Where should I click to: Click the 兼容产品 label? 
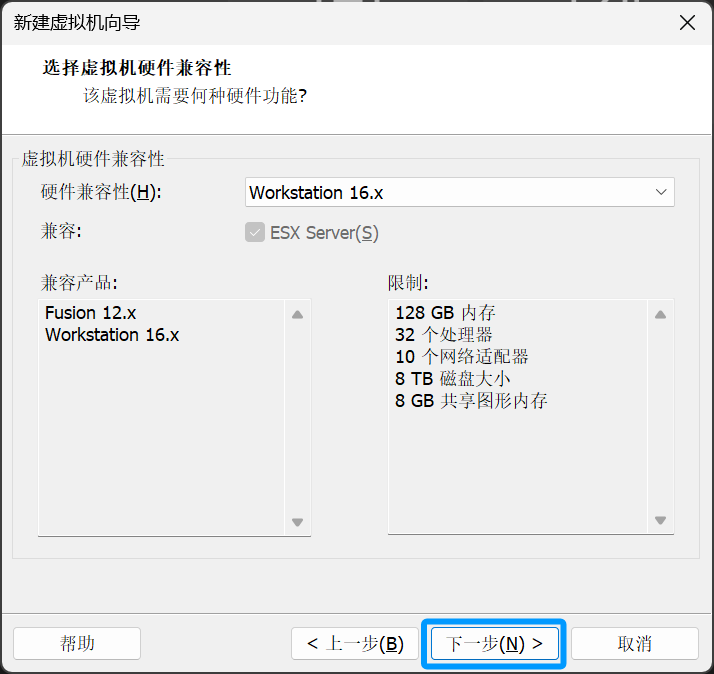pyautogui.click(x=79, y=283)
